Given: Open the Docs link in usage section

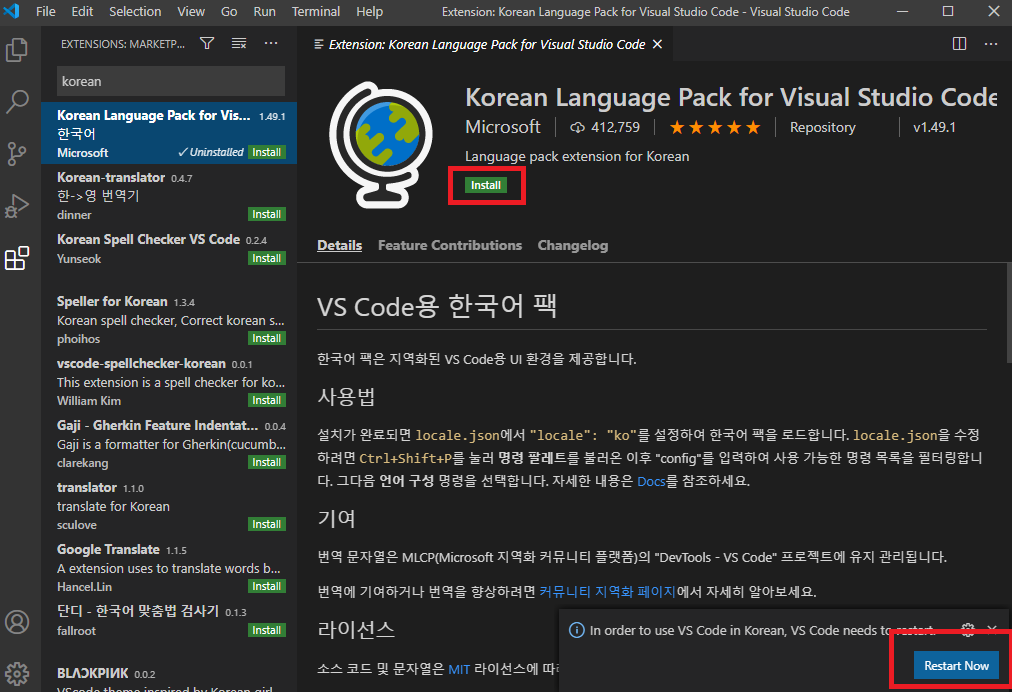Looking at the screenshot, I should (x=651, y=482).
